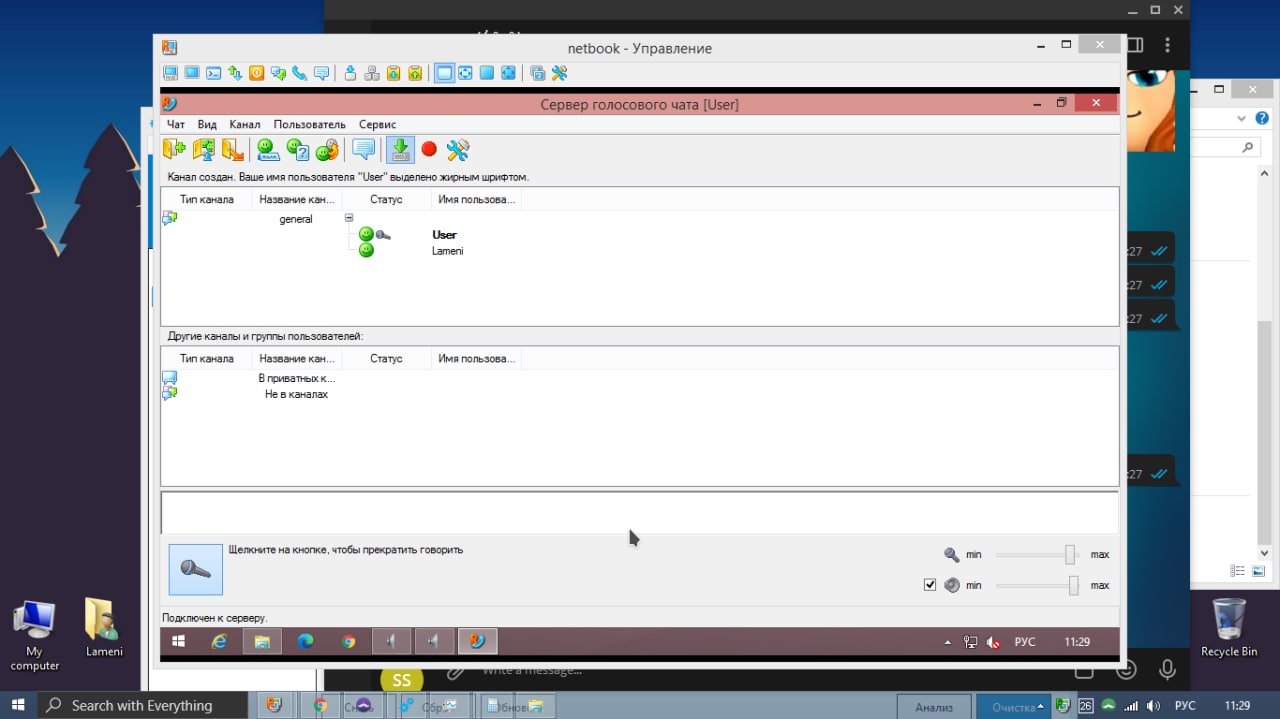Click the remote Start button inside netbook window
The height and width of the screenshot is (719, 1280).
pos(179,641)
